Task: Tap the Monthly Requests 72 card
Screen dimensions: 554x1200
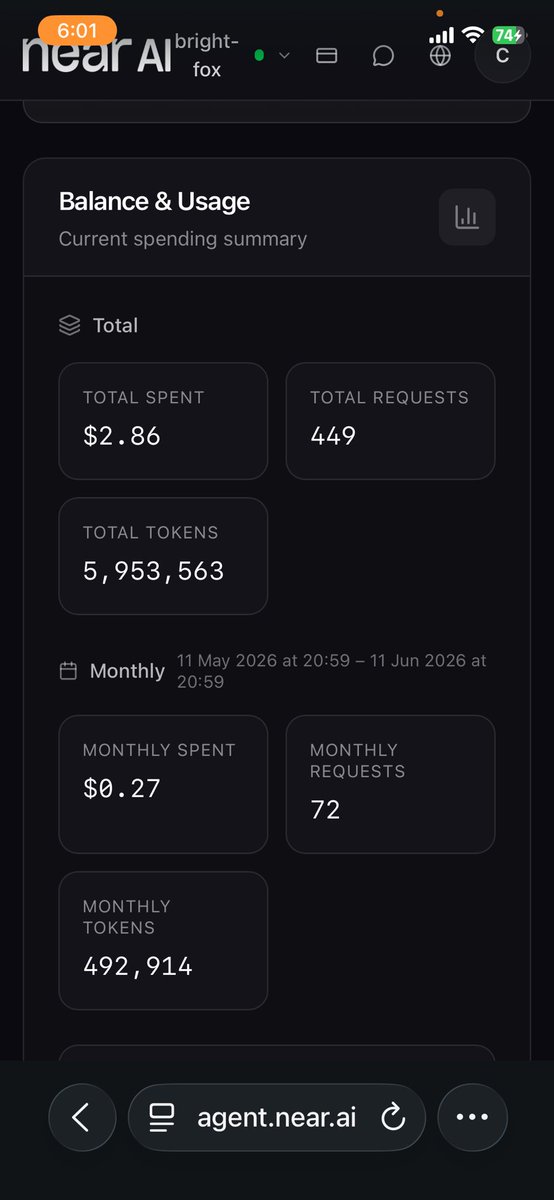Action: click(x=390, y=784)
